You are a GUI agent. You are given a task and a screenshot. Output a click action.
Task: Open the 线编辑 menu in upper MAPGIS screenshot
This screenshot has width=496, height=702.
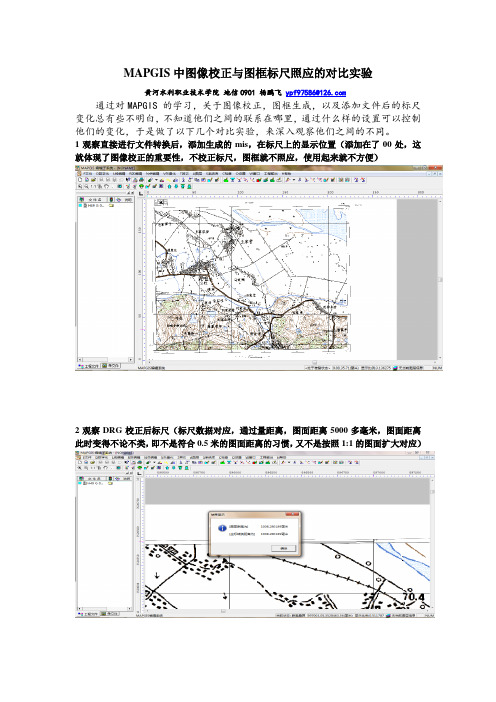[x=119, y=174]
